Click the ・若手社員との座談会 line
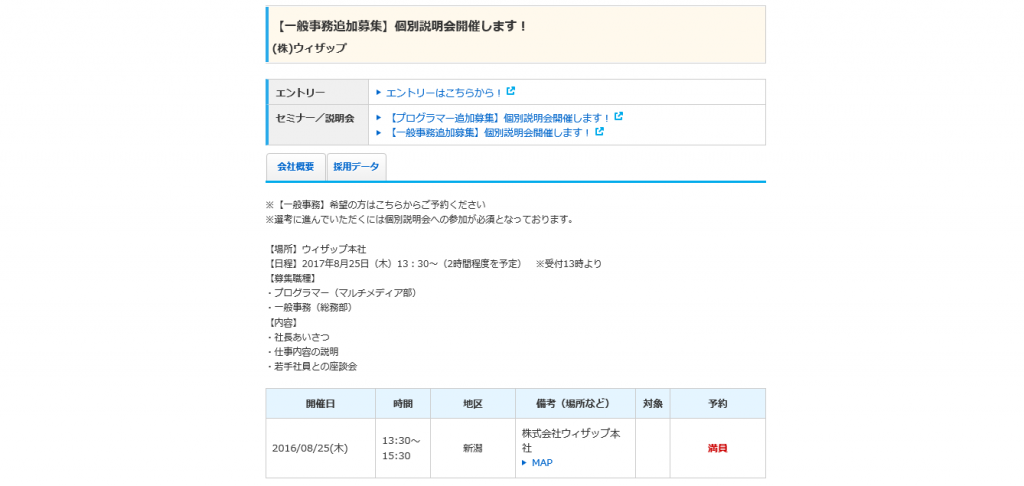 pyautogui.click(x=312, y=366)
